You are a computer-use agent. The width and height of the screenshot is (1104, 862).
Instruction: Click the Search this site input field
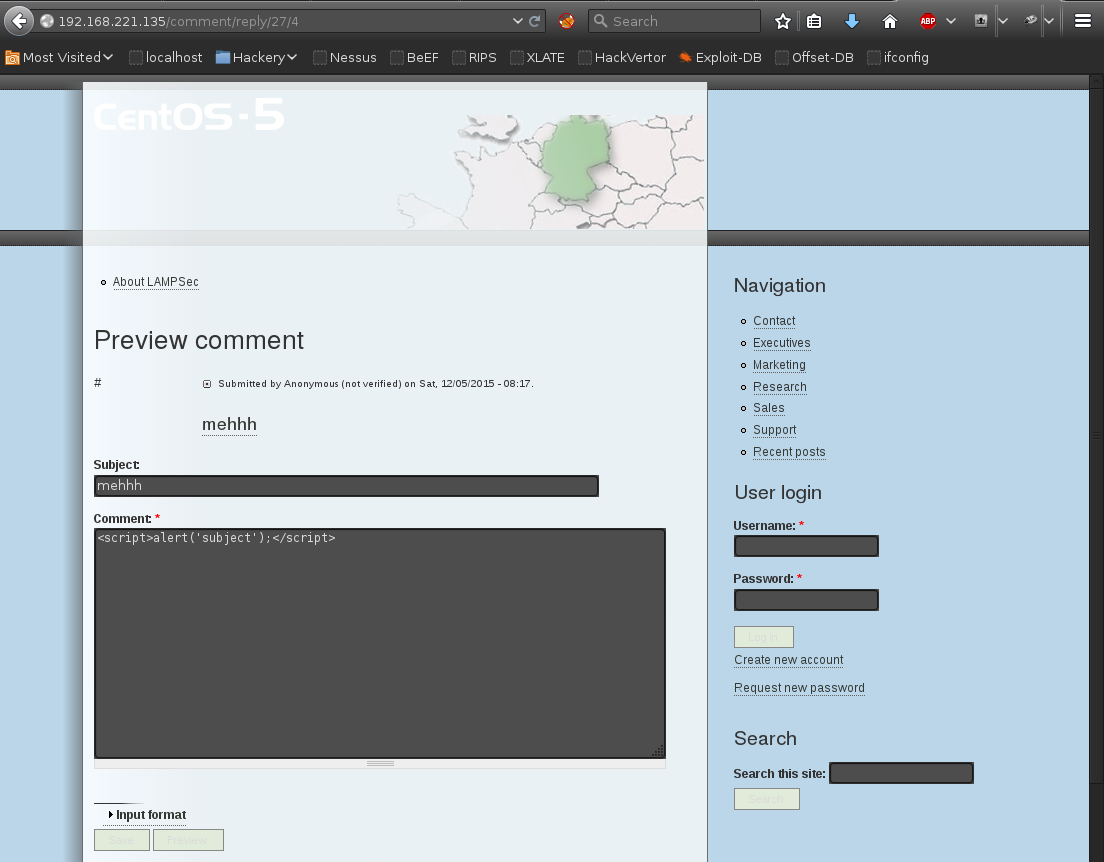click(900, 772)
